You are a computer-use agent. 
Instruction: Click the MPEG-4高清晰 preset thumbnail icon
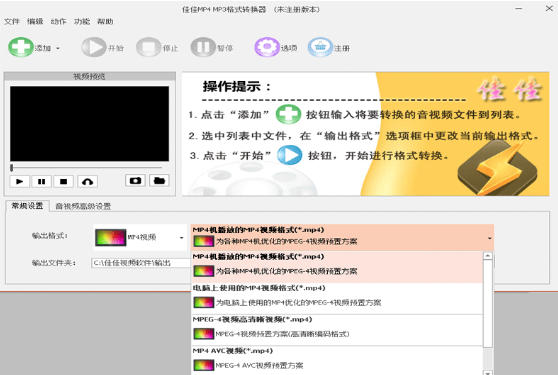click(204, 334)
